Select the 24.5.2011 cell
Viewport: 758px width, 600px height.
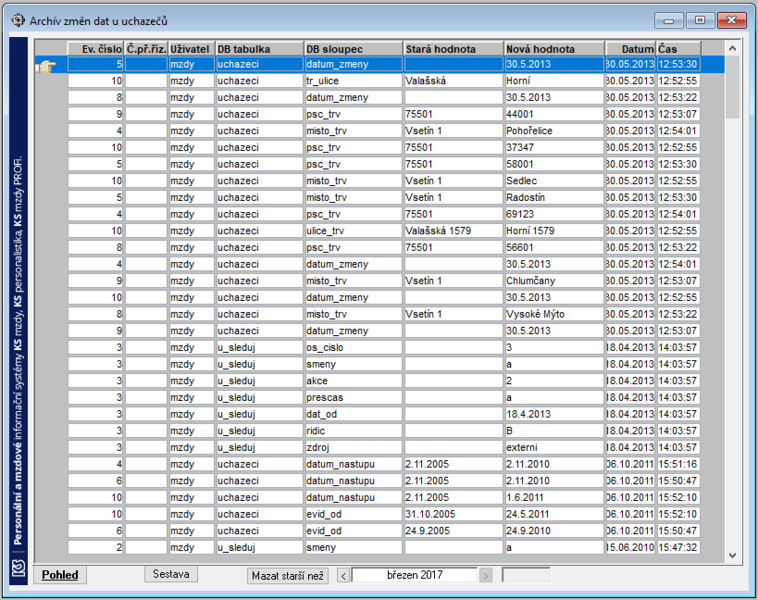pos(554,514)
